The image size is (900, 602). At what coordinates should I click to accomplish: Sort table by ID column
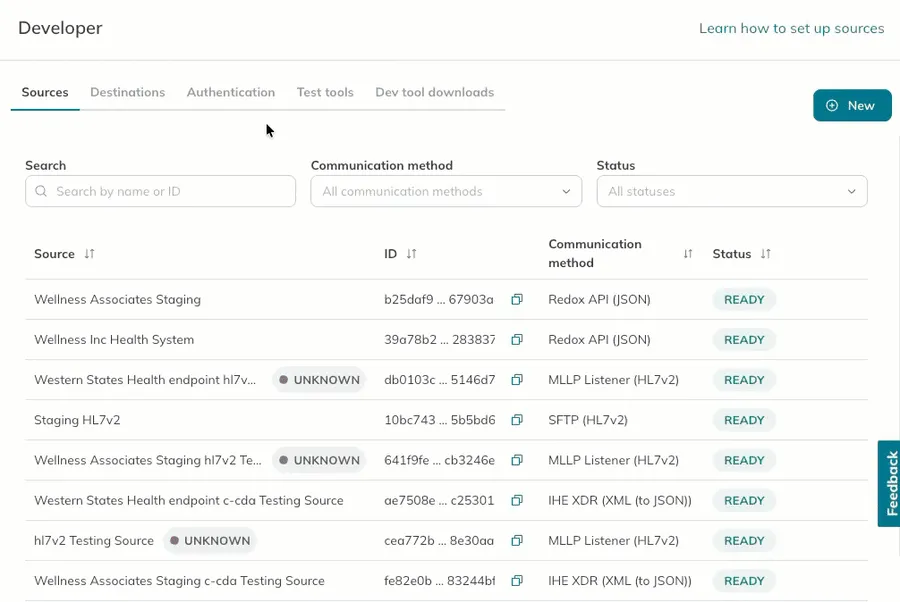click(x=411, y=254)
